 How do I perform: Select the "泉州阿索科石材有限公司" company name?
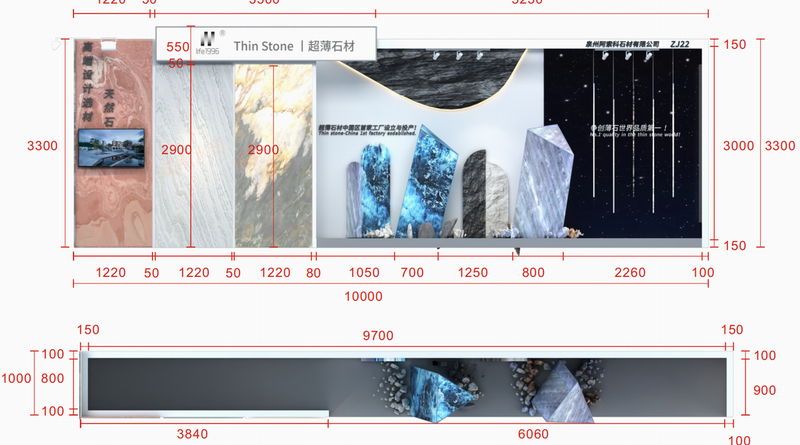pos(622,44)
